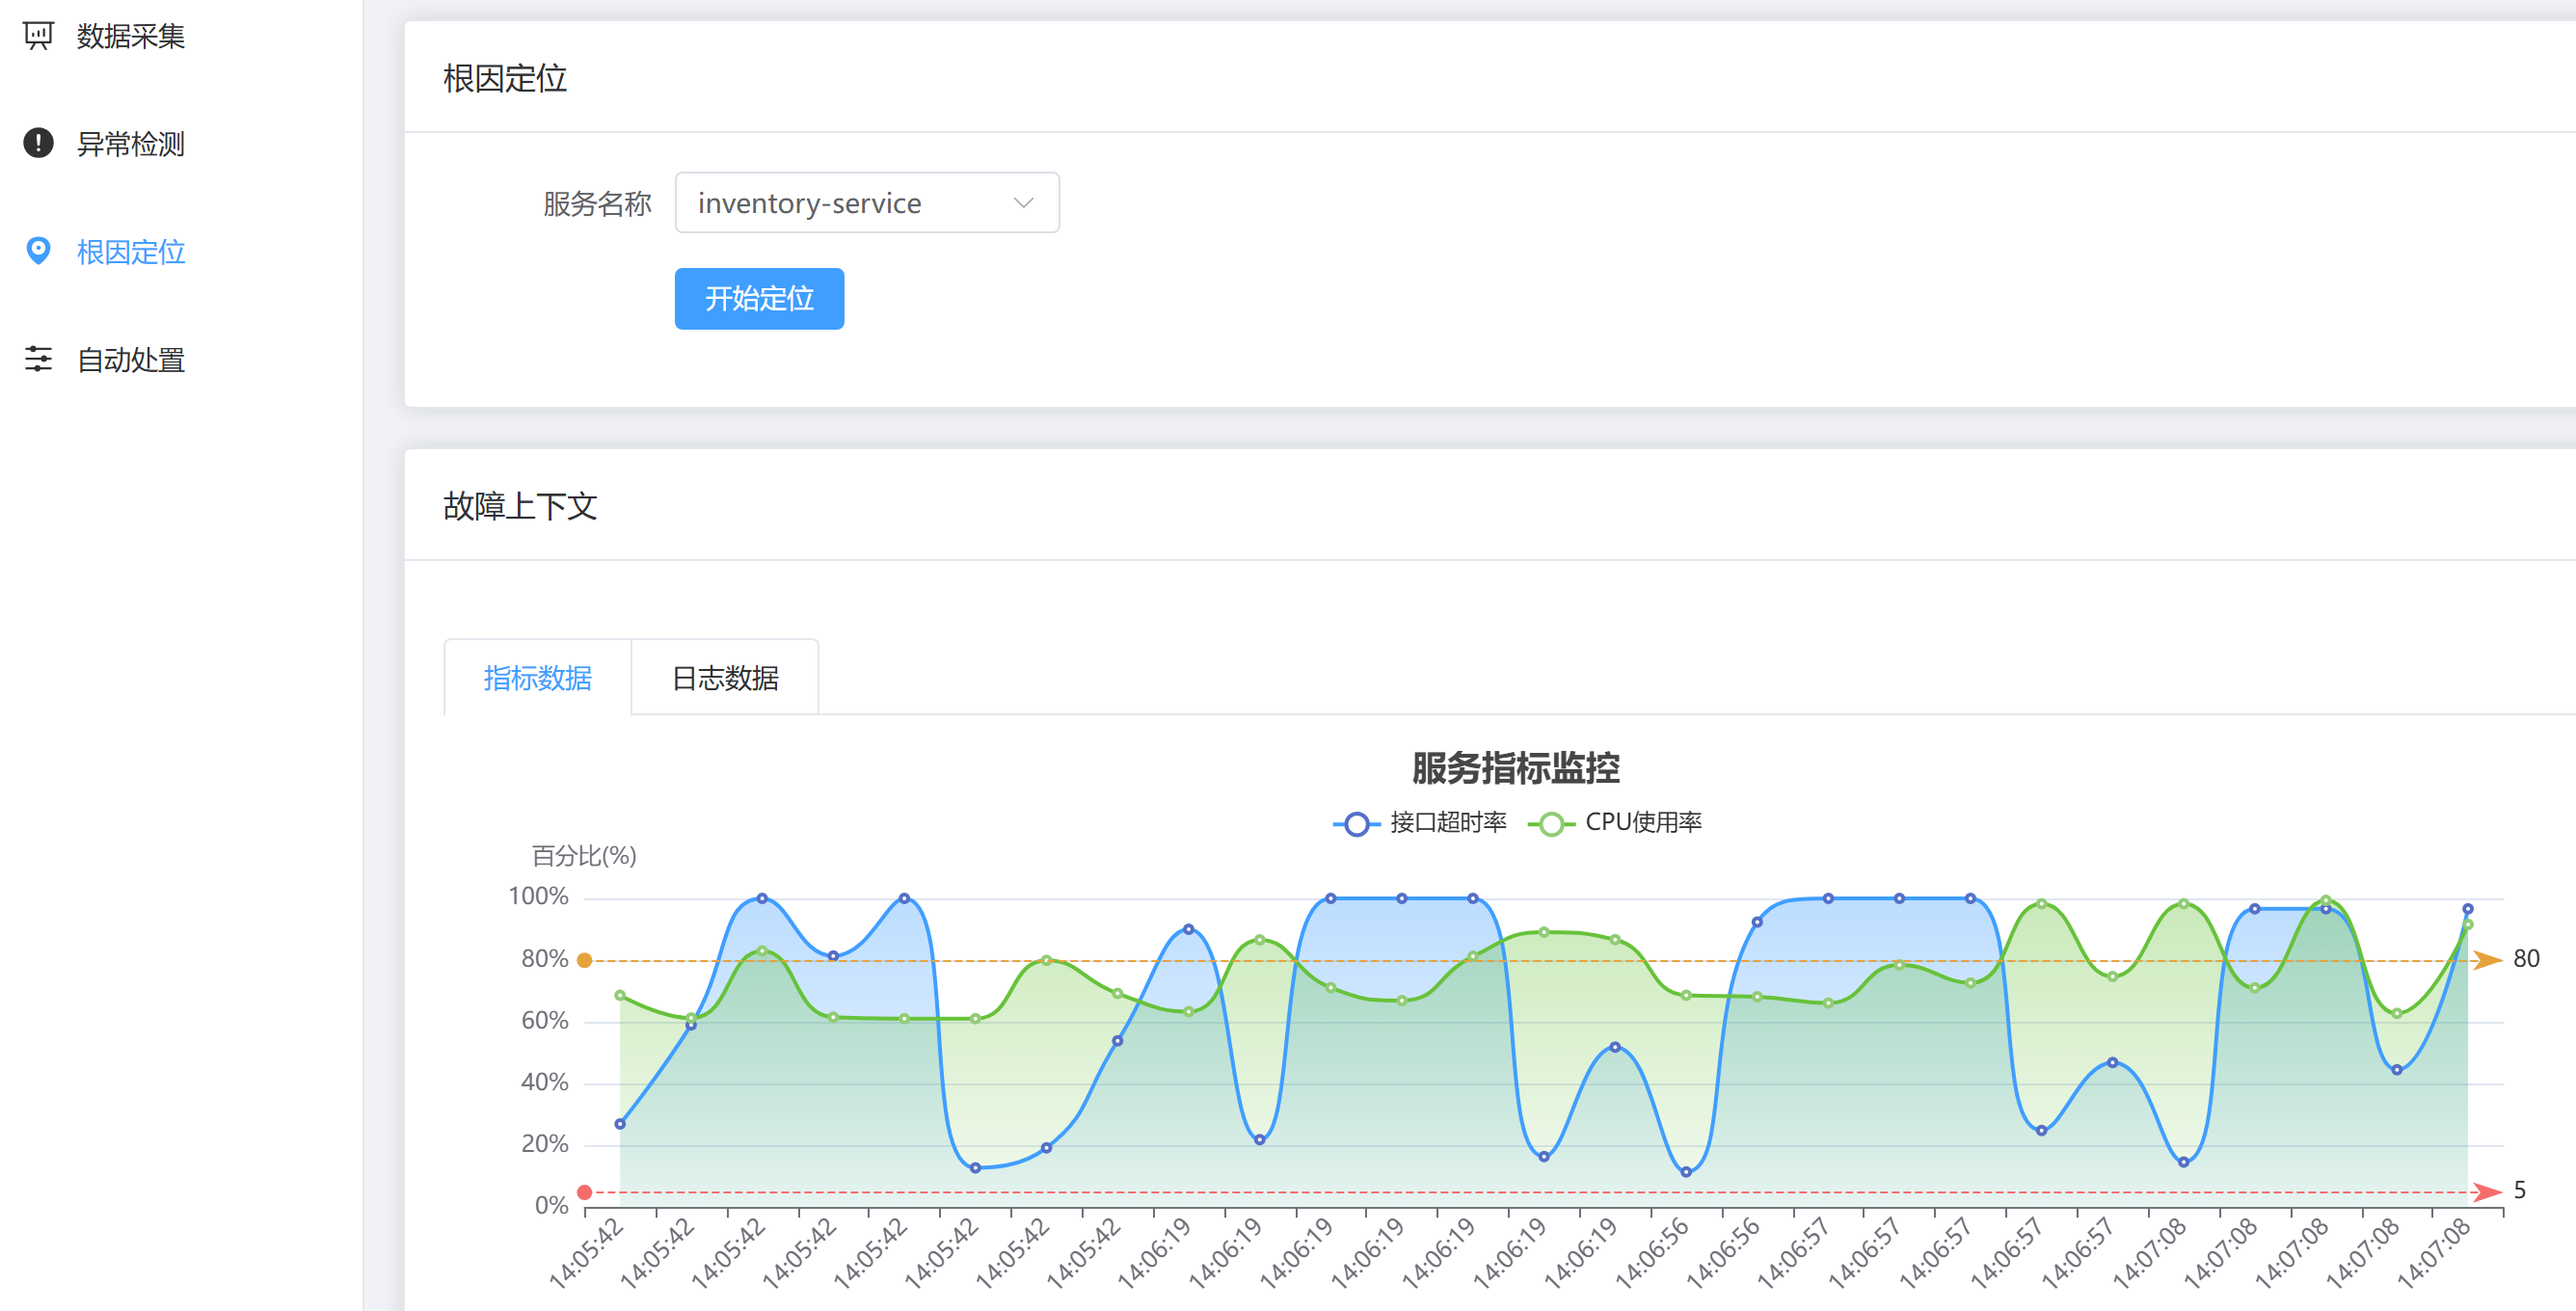Click the red 5% threshold line start dot
The width and height of the screenshot is (2576, 1311).
[x=585, y=1192]
